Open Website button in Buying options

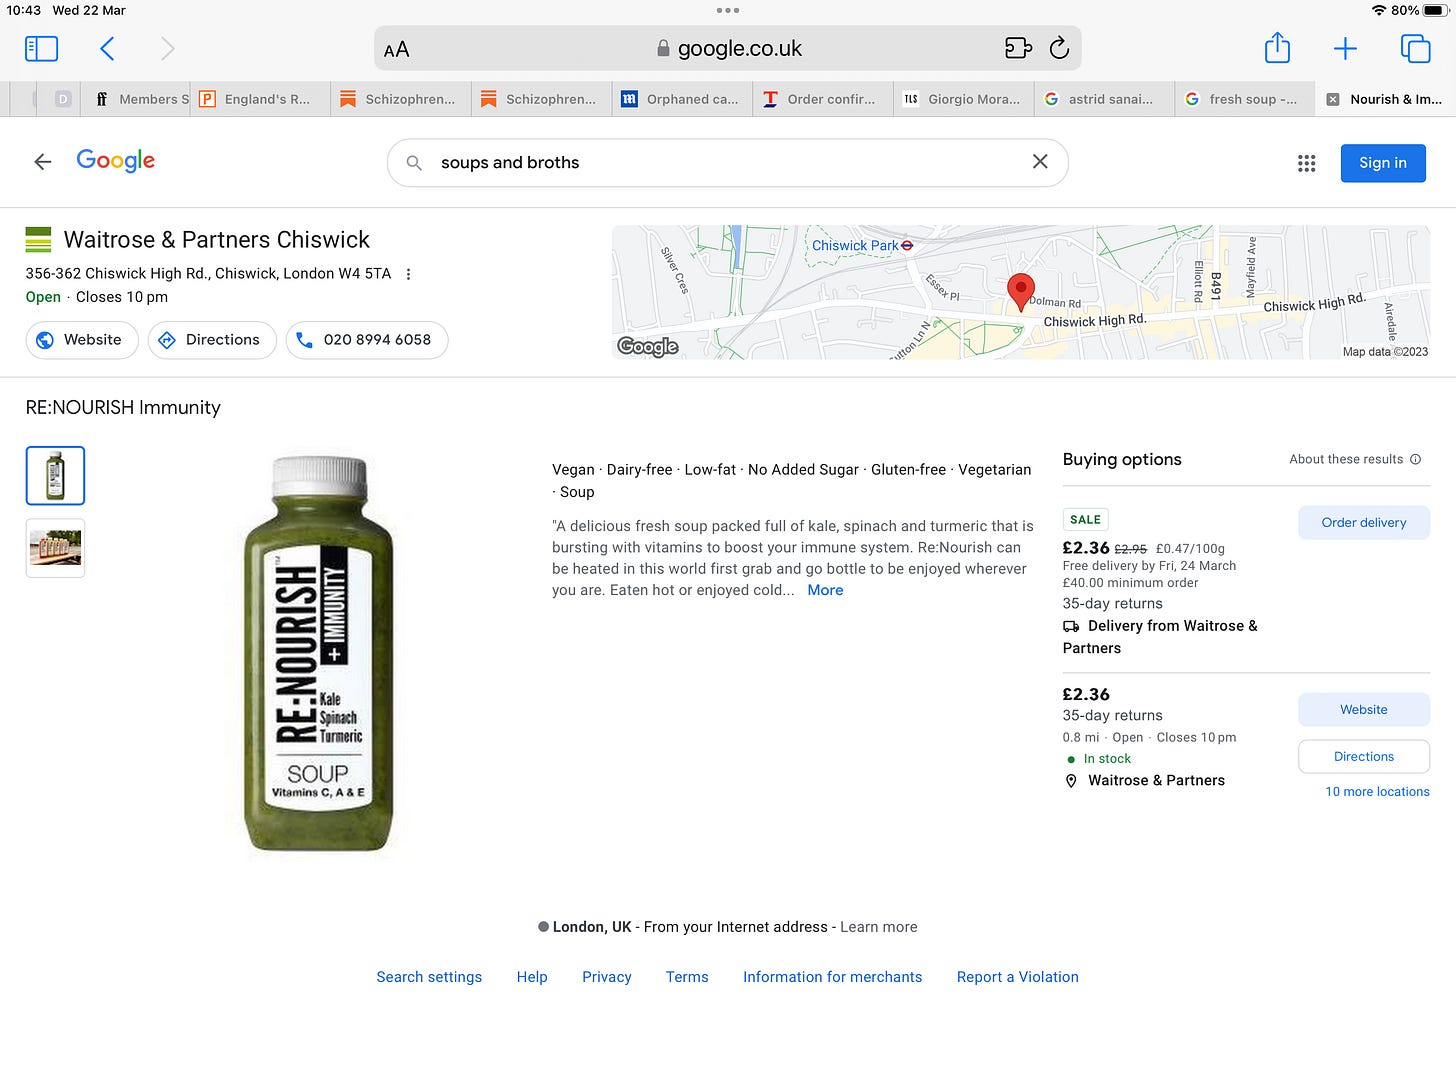(x=1364, y=710)
